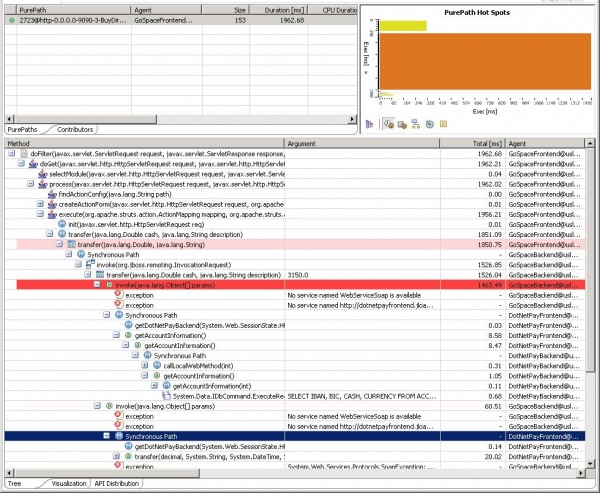The width and height of the screenshot is (600, 493).
Task: Click the callLocalWebMethod node icon
Action: 157,366
